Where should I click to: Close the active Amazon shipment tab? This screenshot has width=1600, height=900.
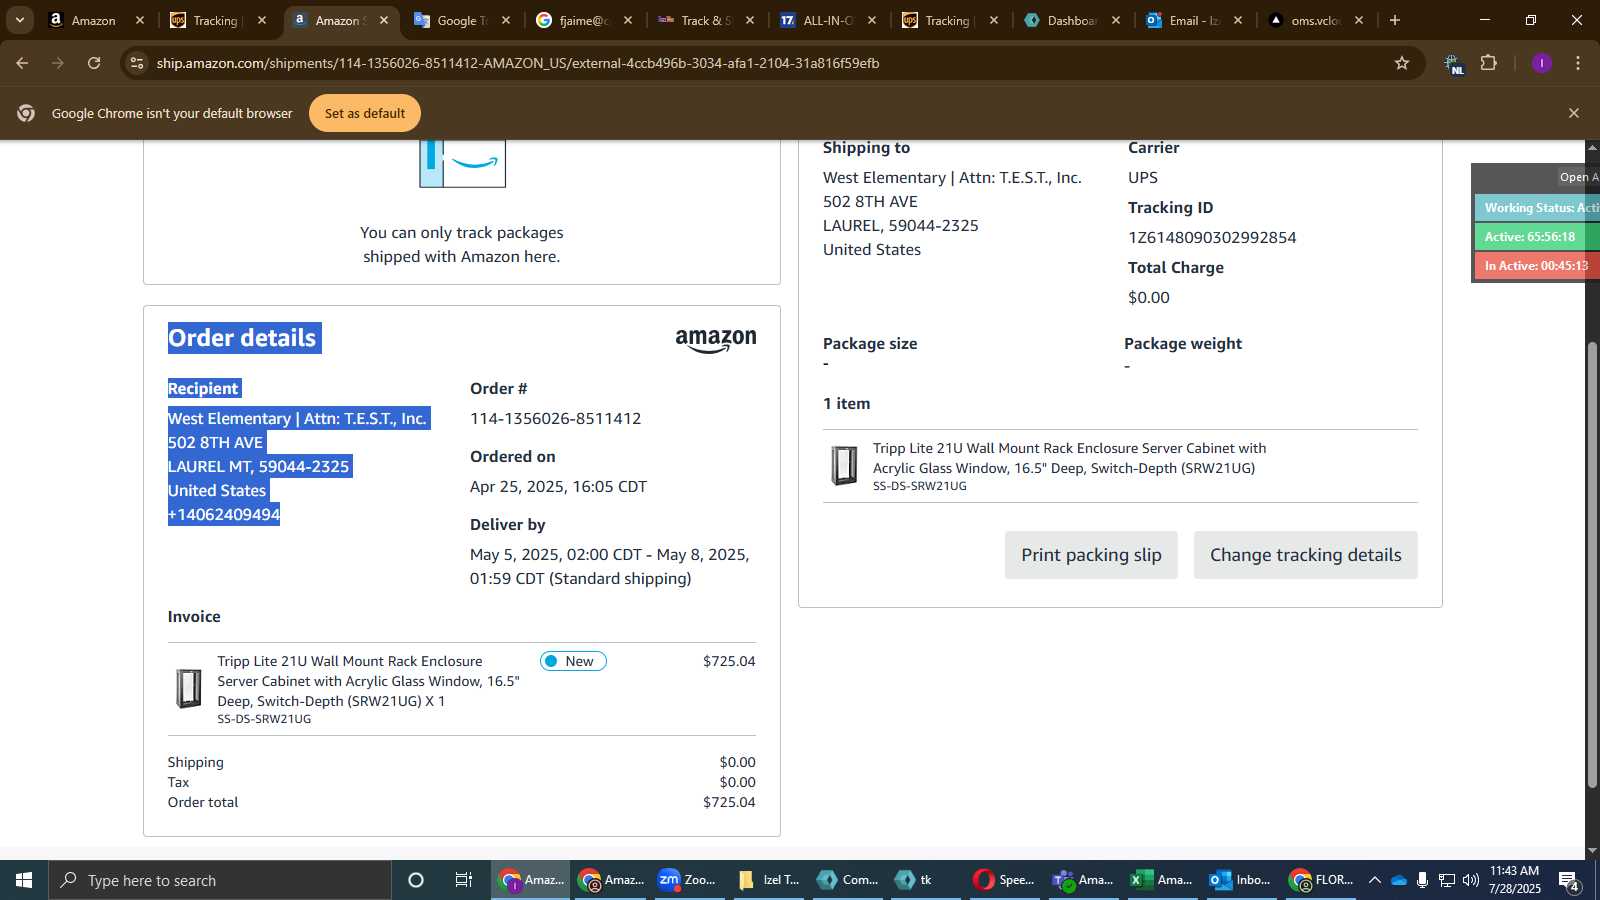click(x=384, y=20)
